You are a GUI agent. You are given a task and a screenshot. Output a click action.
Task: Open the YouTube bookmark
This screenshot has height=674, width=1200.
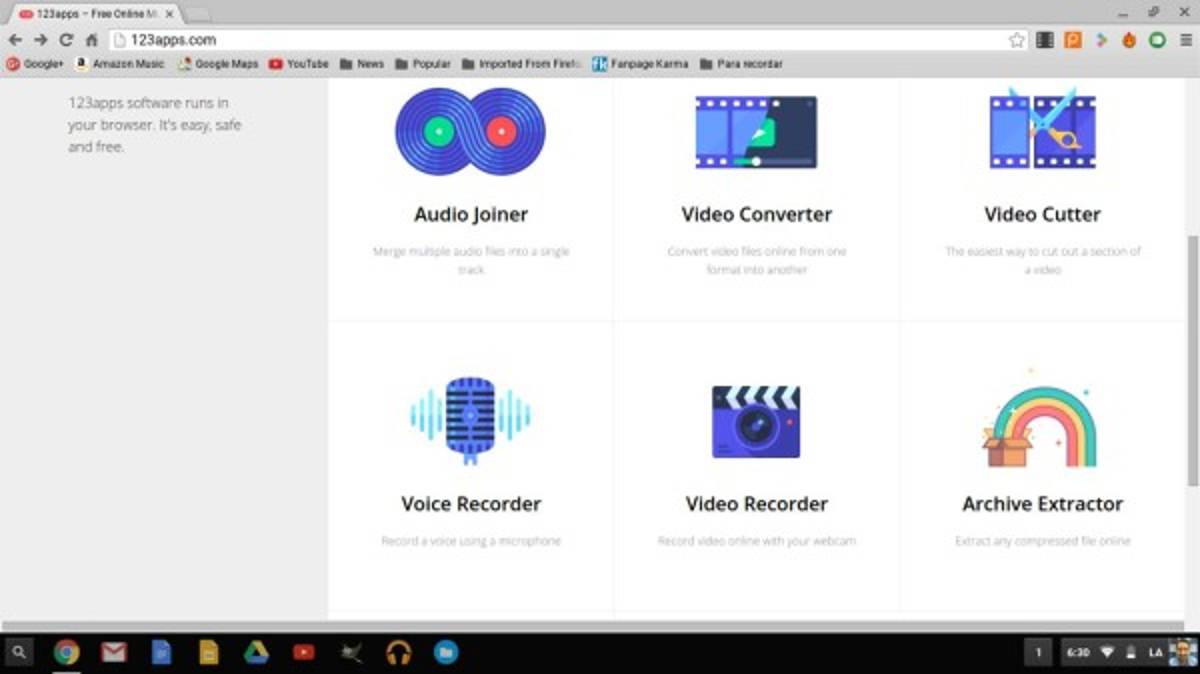tap(298, 64)
